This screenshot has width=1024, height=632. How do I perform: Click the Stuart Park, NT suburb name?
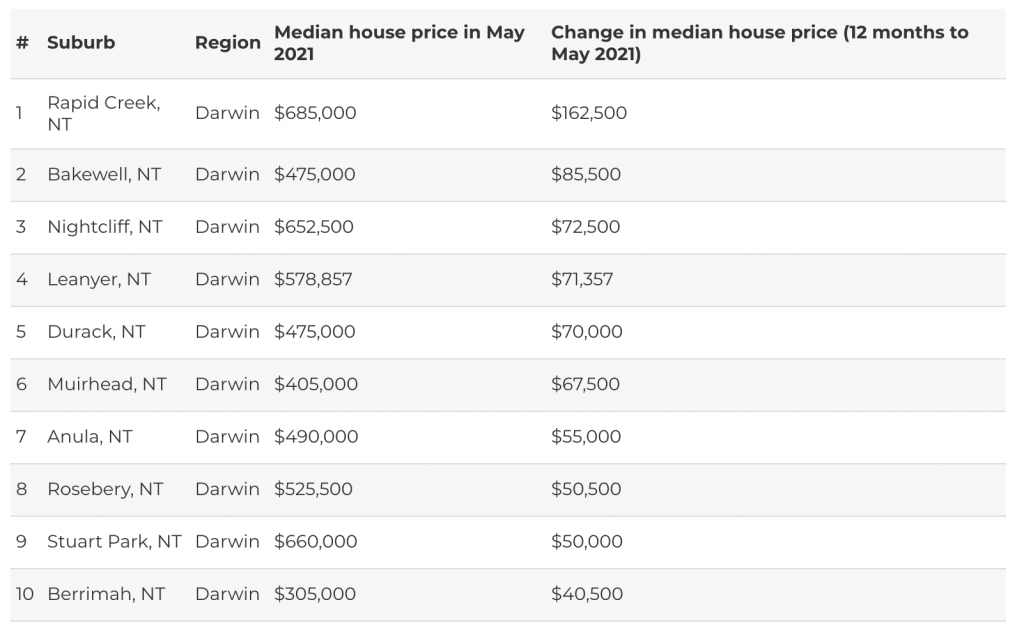click(x=114, y=541)
